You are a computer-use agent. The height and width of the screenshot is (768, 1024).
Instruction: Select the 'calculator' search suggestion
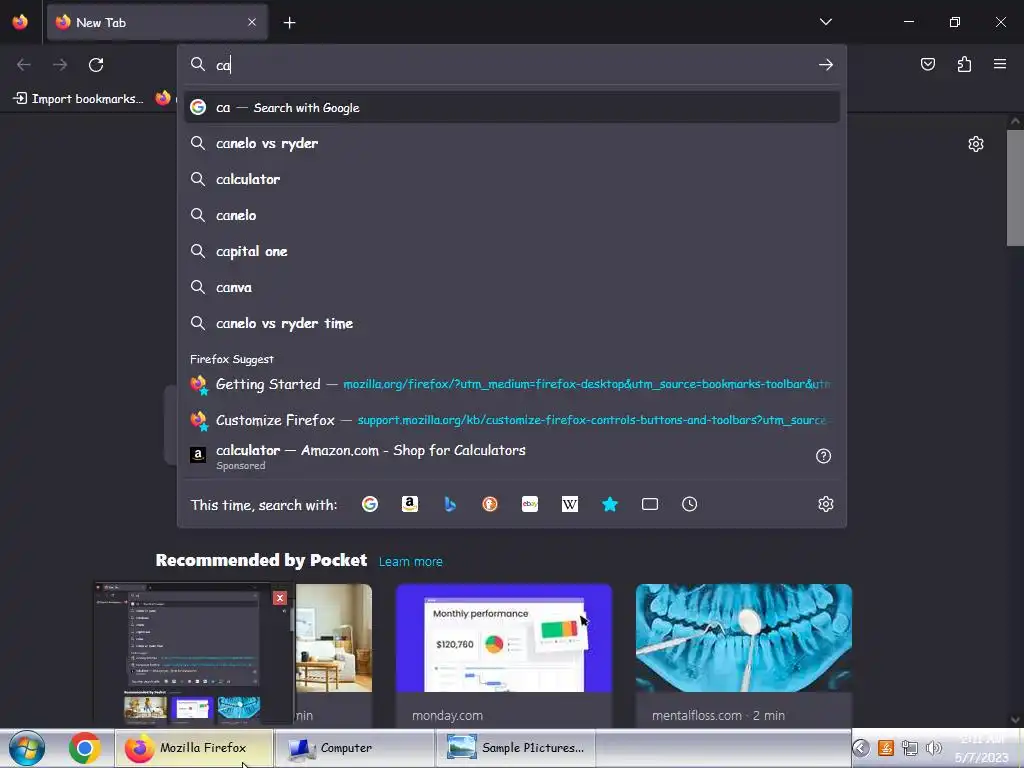coord(512,179)
